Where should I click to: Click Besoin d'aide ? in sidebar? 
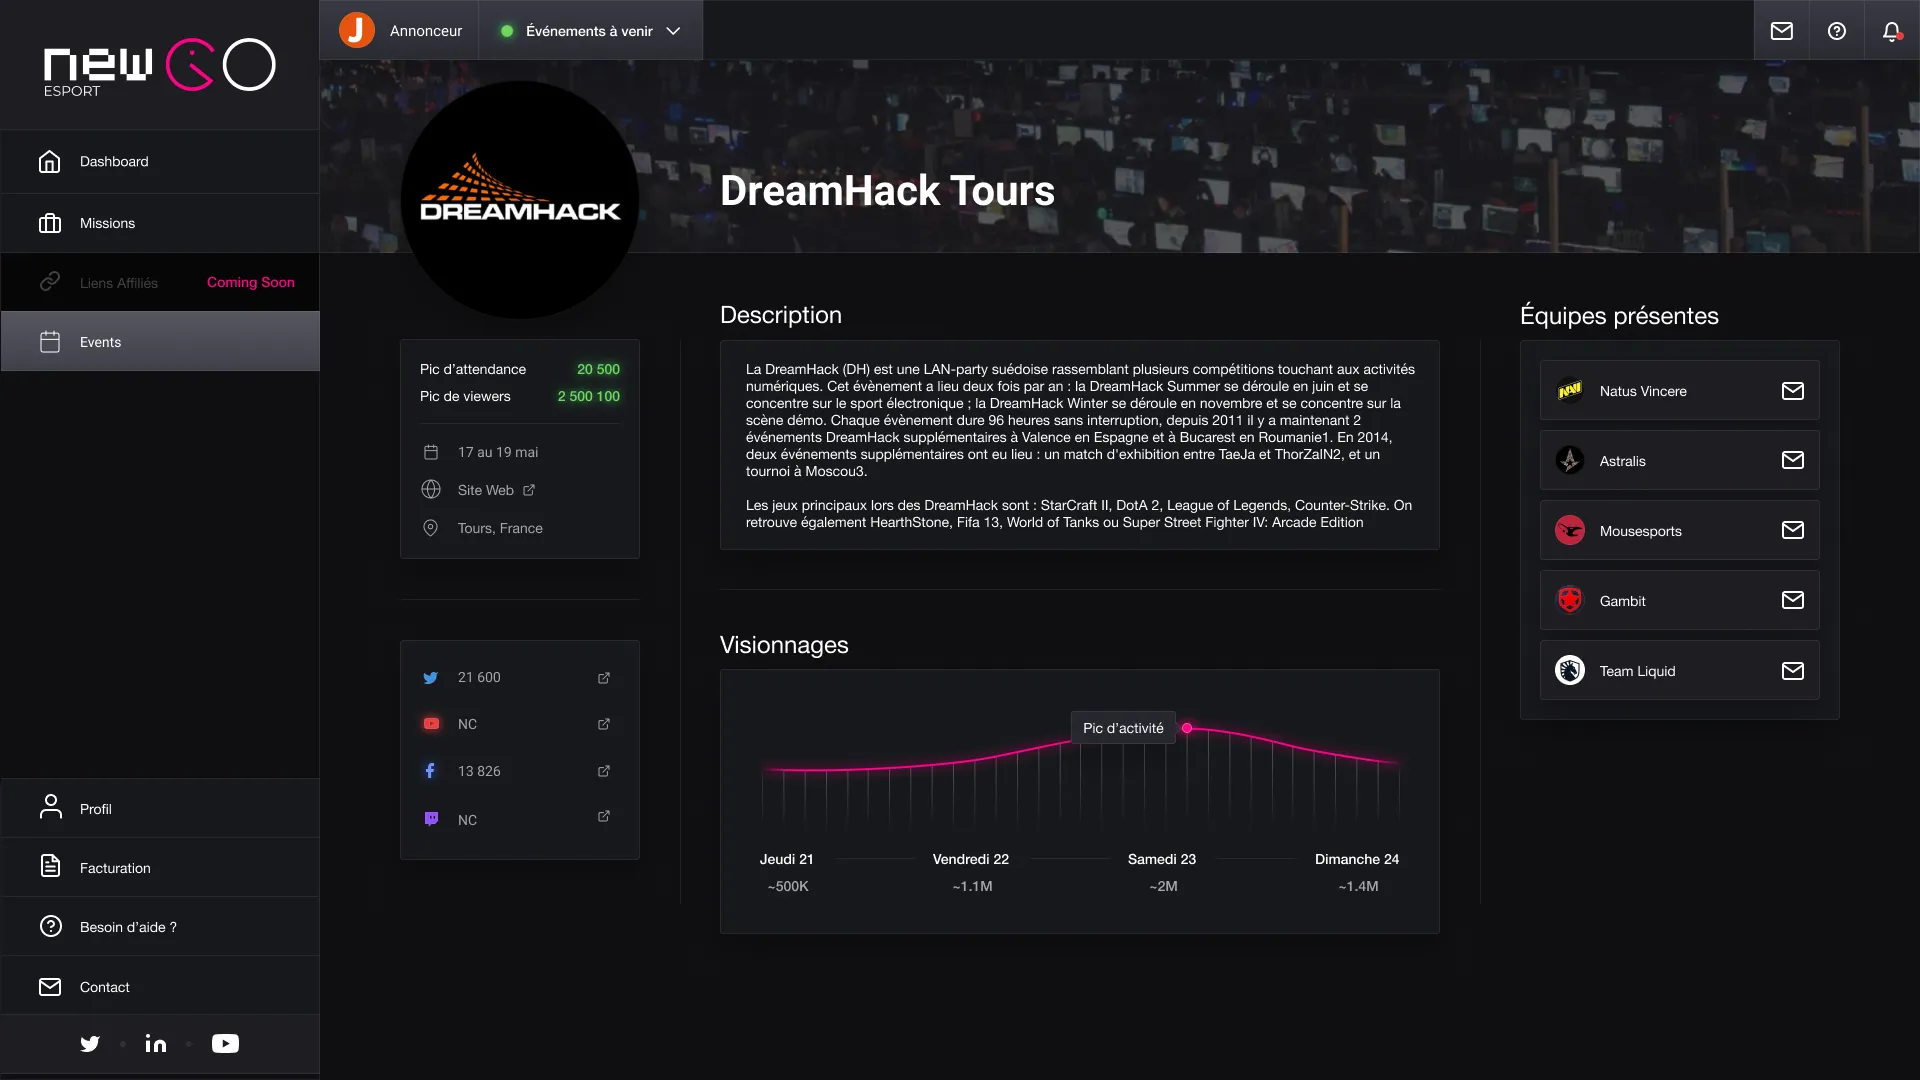click(x=160, y=927)
